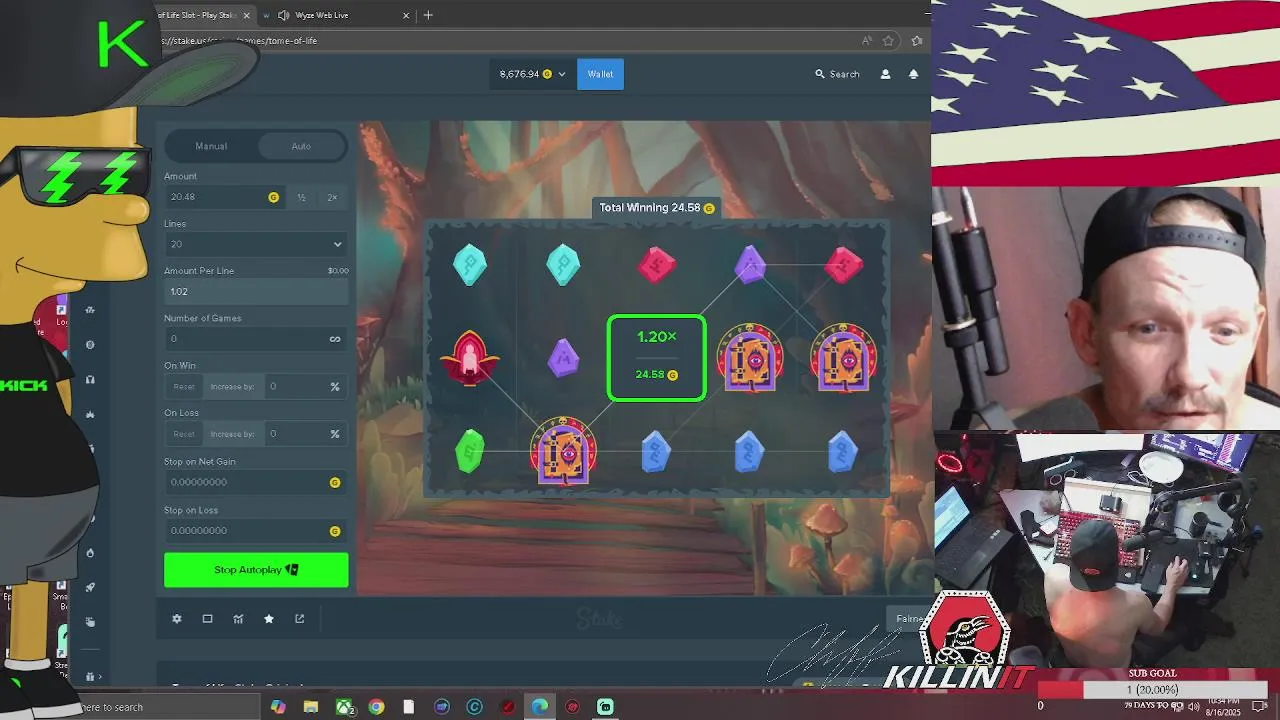Expand balance currency dropdown 8,676.94
The image size is (1280, 720).
pos(532,74)
